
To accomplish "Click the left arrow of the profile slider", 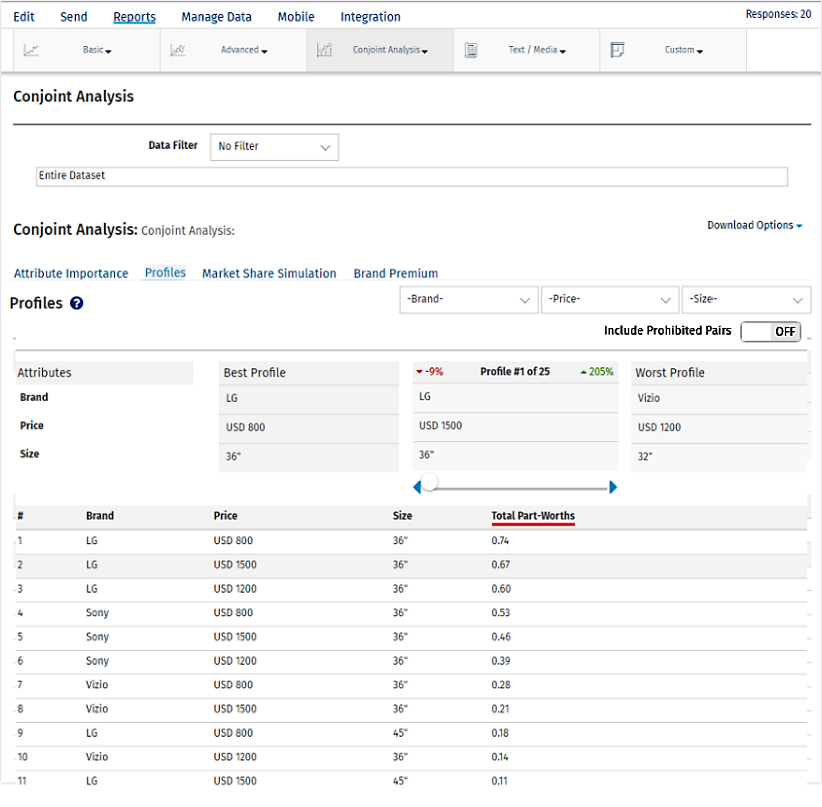I will pyautogui.click(x=417, y=487).
